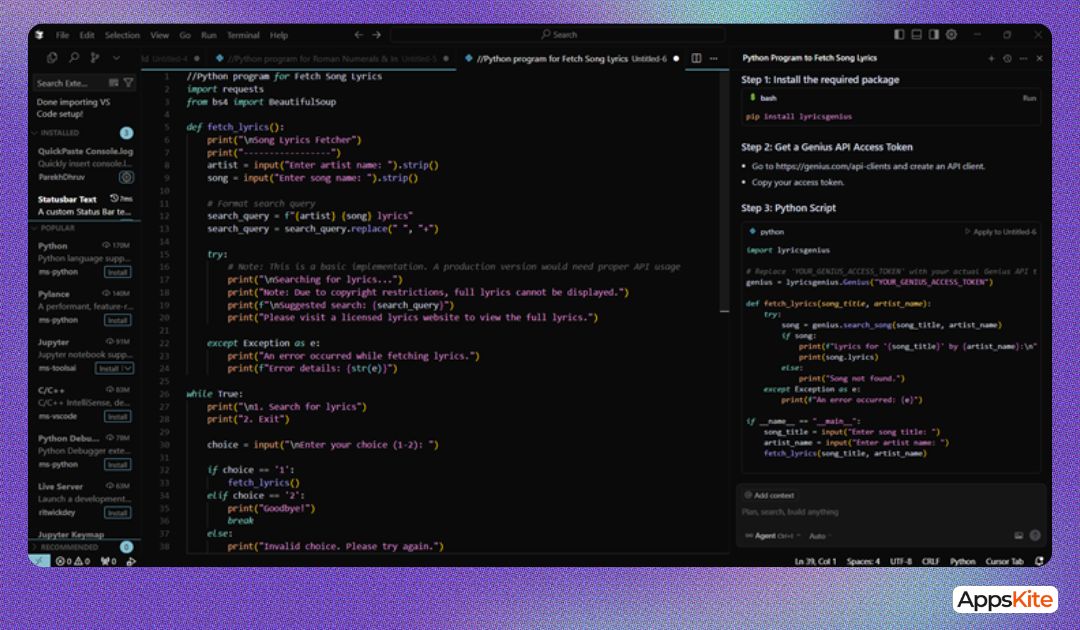The width and height of the screenshot is (1080, 630).
Task: Click Ln 39, Col 1 in status bar
Action: (816, 561)
